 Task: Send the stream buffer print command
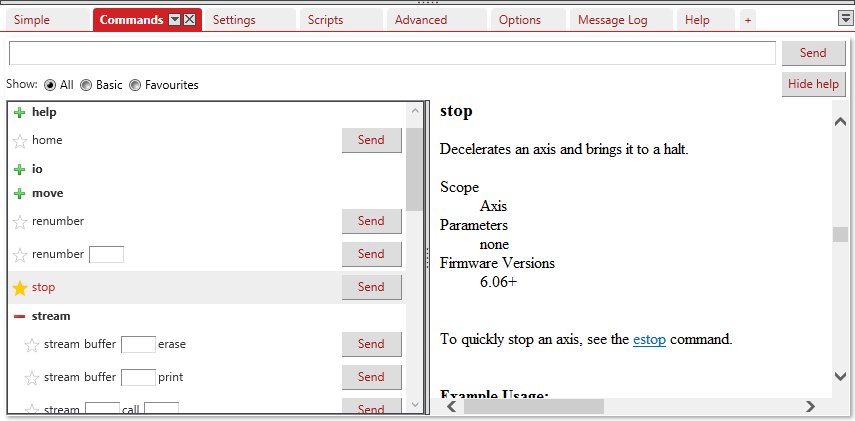[371, 377]
